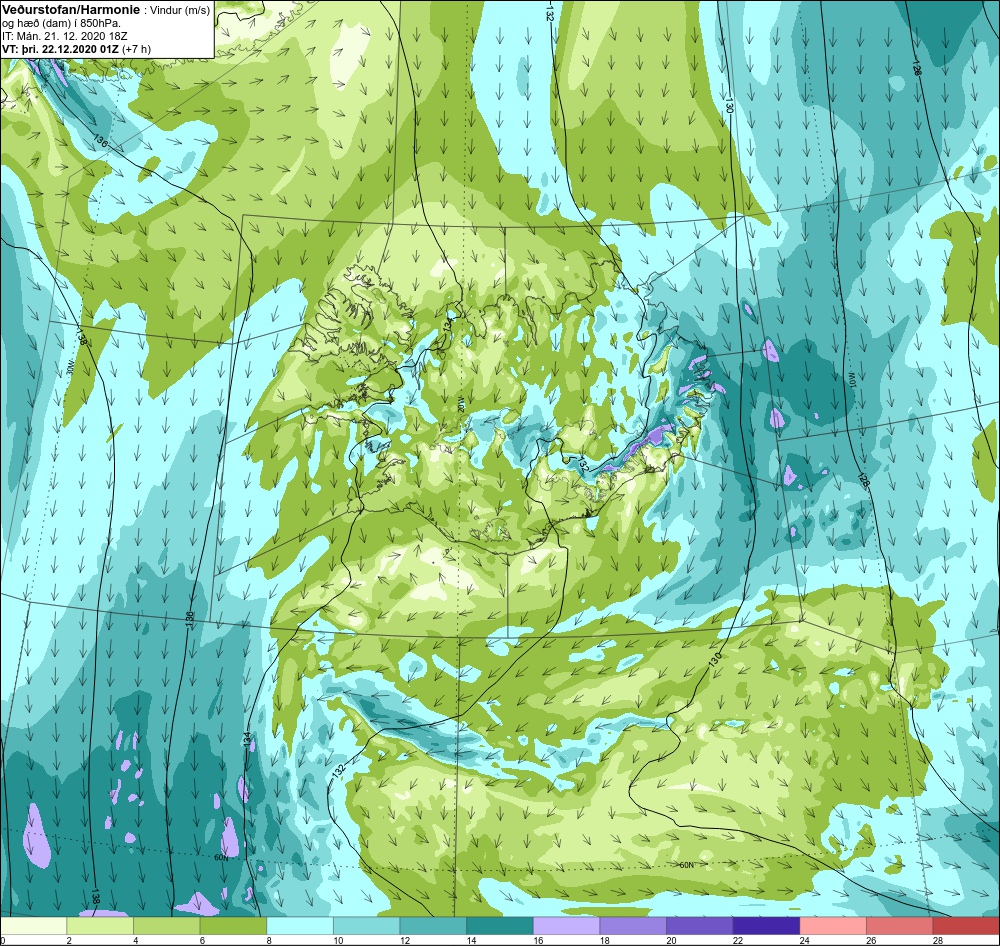The image size is (1000, 946).
Task: Click the 'Veðurstofan/Harmonie' title text
Action: pyautogui.click(x=71, y=10)
